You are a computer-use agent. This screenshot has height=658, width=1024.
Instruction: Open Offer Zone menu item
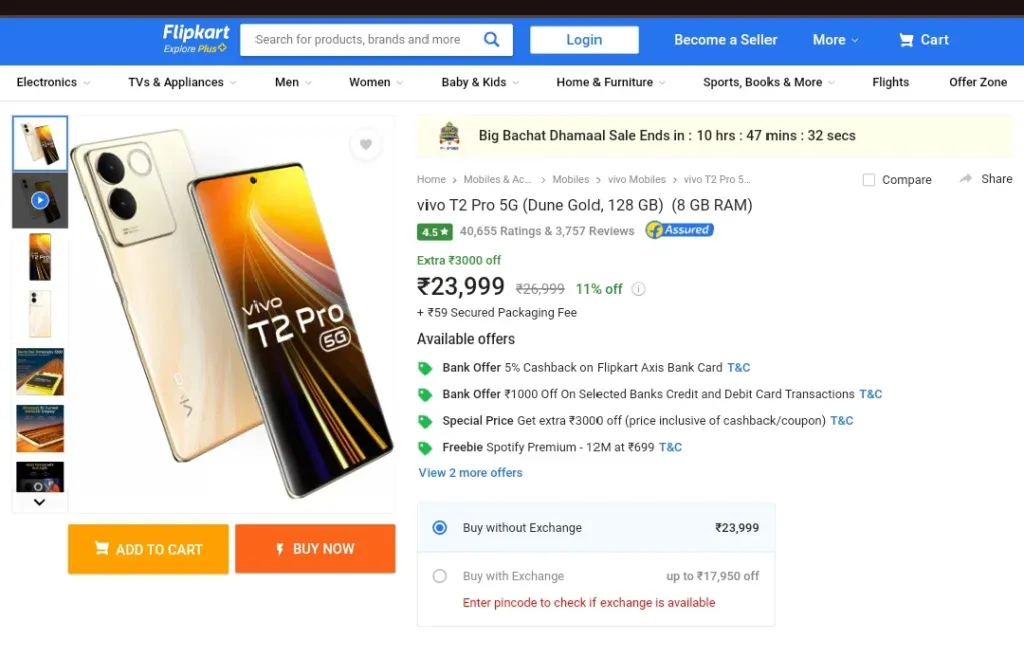[978, 82]
